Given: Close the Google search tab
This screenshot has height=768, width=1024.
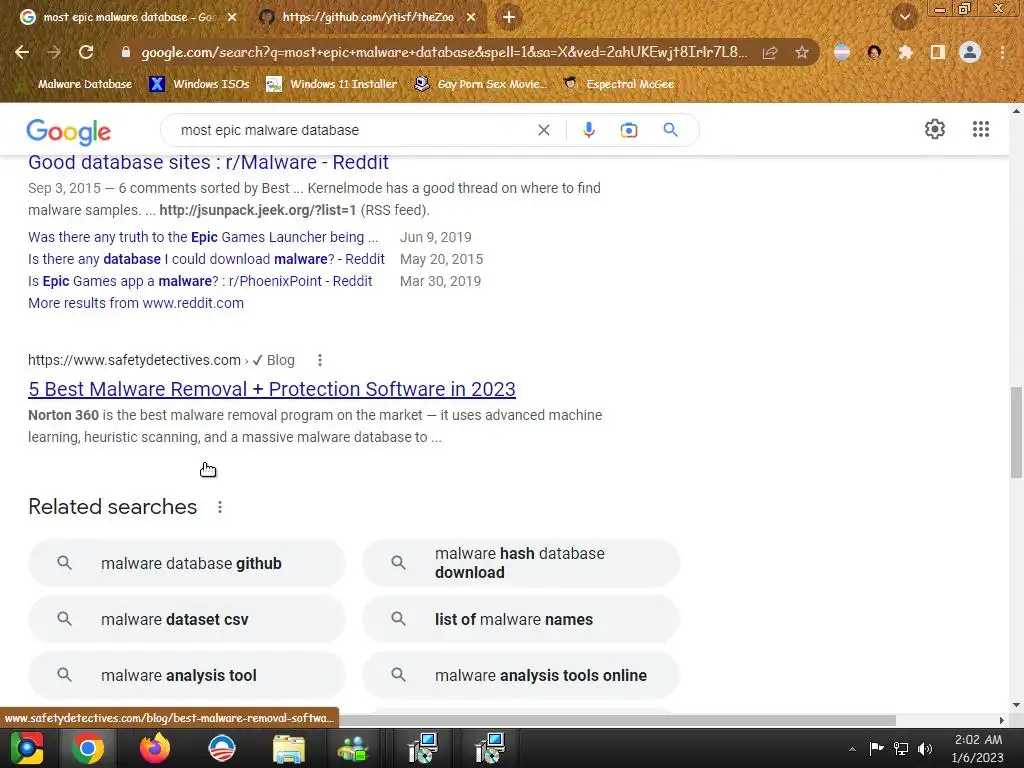Looking at the screenshot, I should point(232,17).
